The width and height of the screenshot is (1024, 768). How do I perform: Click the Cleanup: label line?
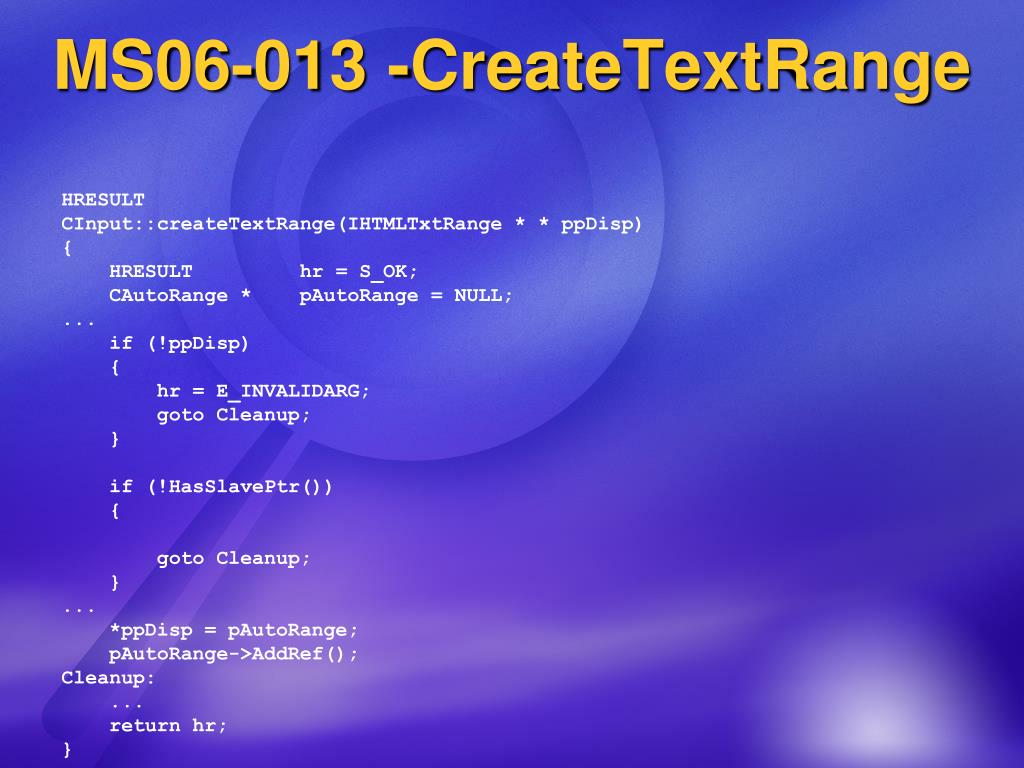[108, 679]
